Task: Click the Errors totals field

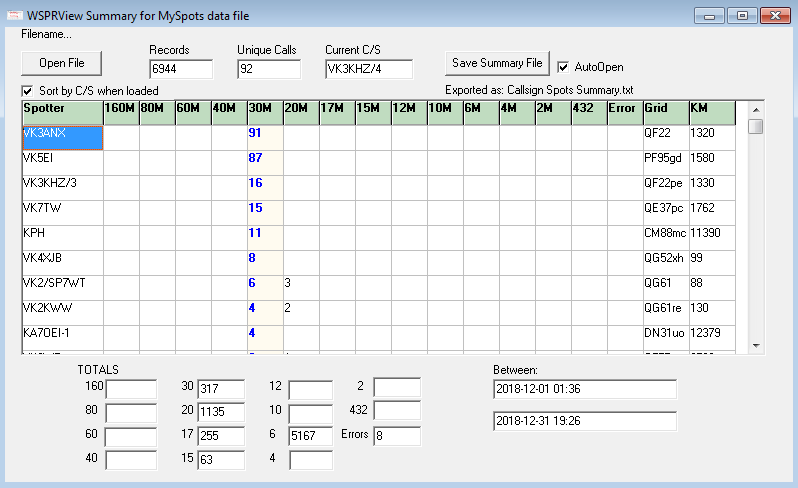Action: point(397,436)
